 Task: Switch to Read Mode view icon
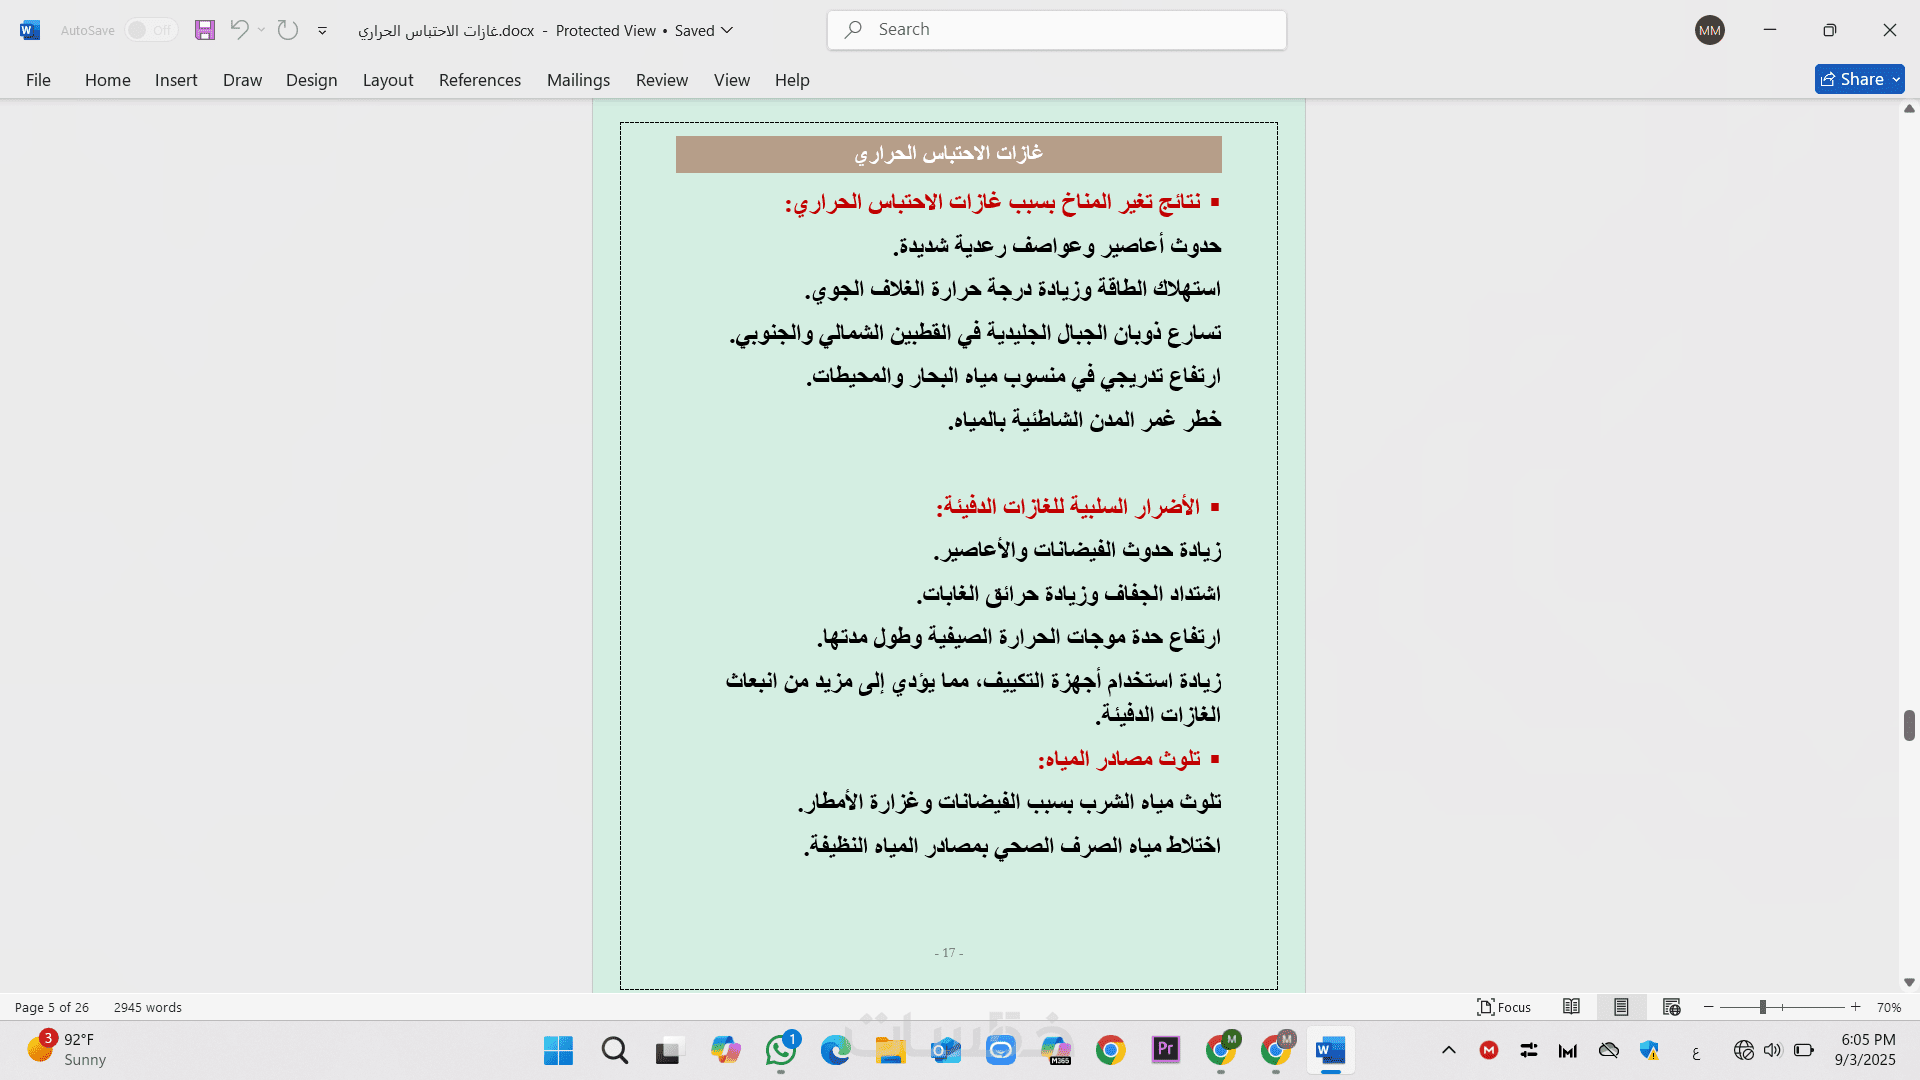pyautogui.click(x=1572, y=1007)
